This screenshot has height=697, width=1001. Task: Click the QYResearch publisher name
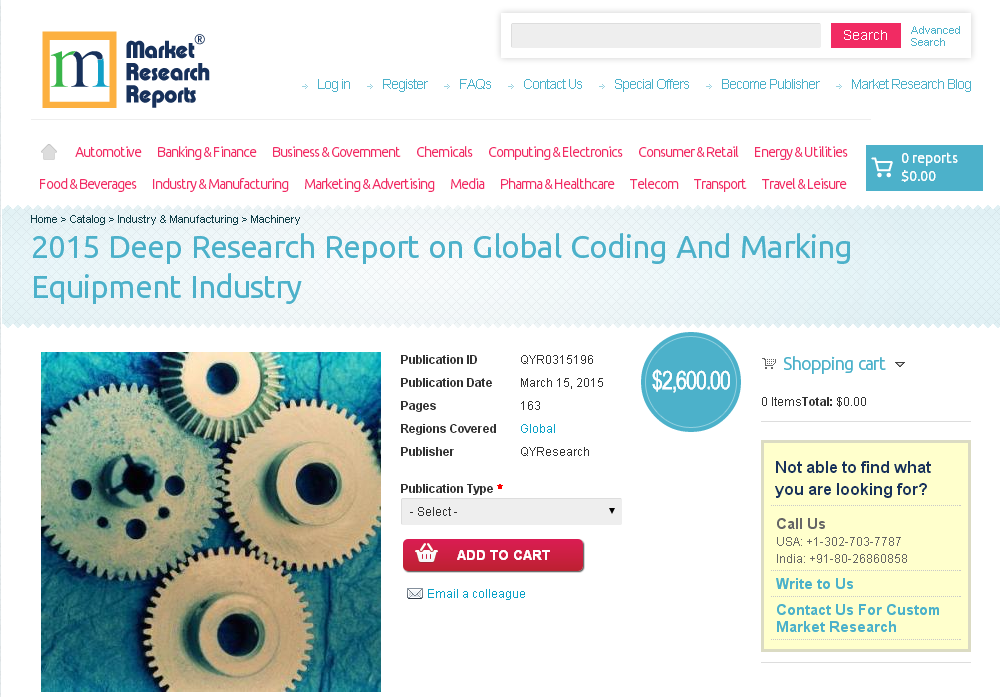pos(555,452)
